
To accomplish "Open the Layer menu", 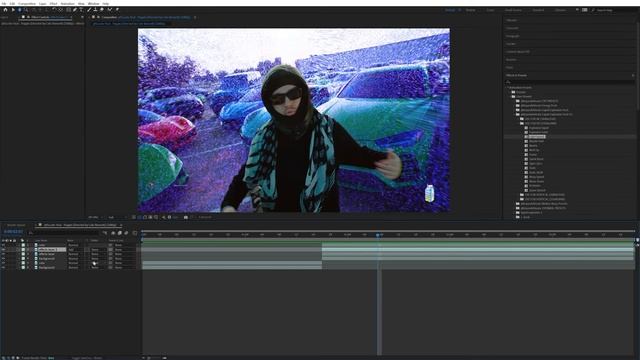I will pos(42,3).
